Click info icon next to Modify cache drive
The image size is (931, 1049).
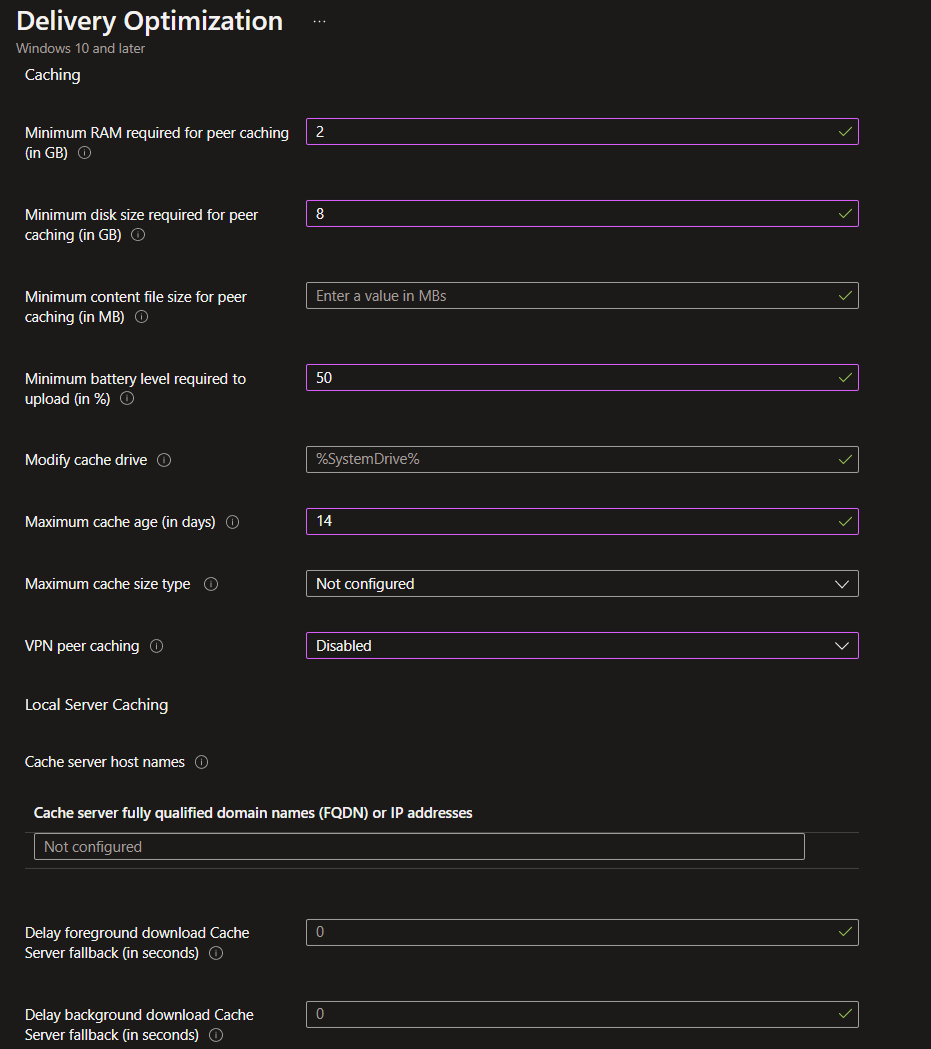click(x=164, y=460)
